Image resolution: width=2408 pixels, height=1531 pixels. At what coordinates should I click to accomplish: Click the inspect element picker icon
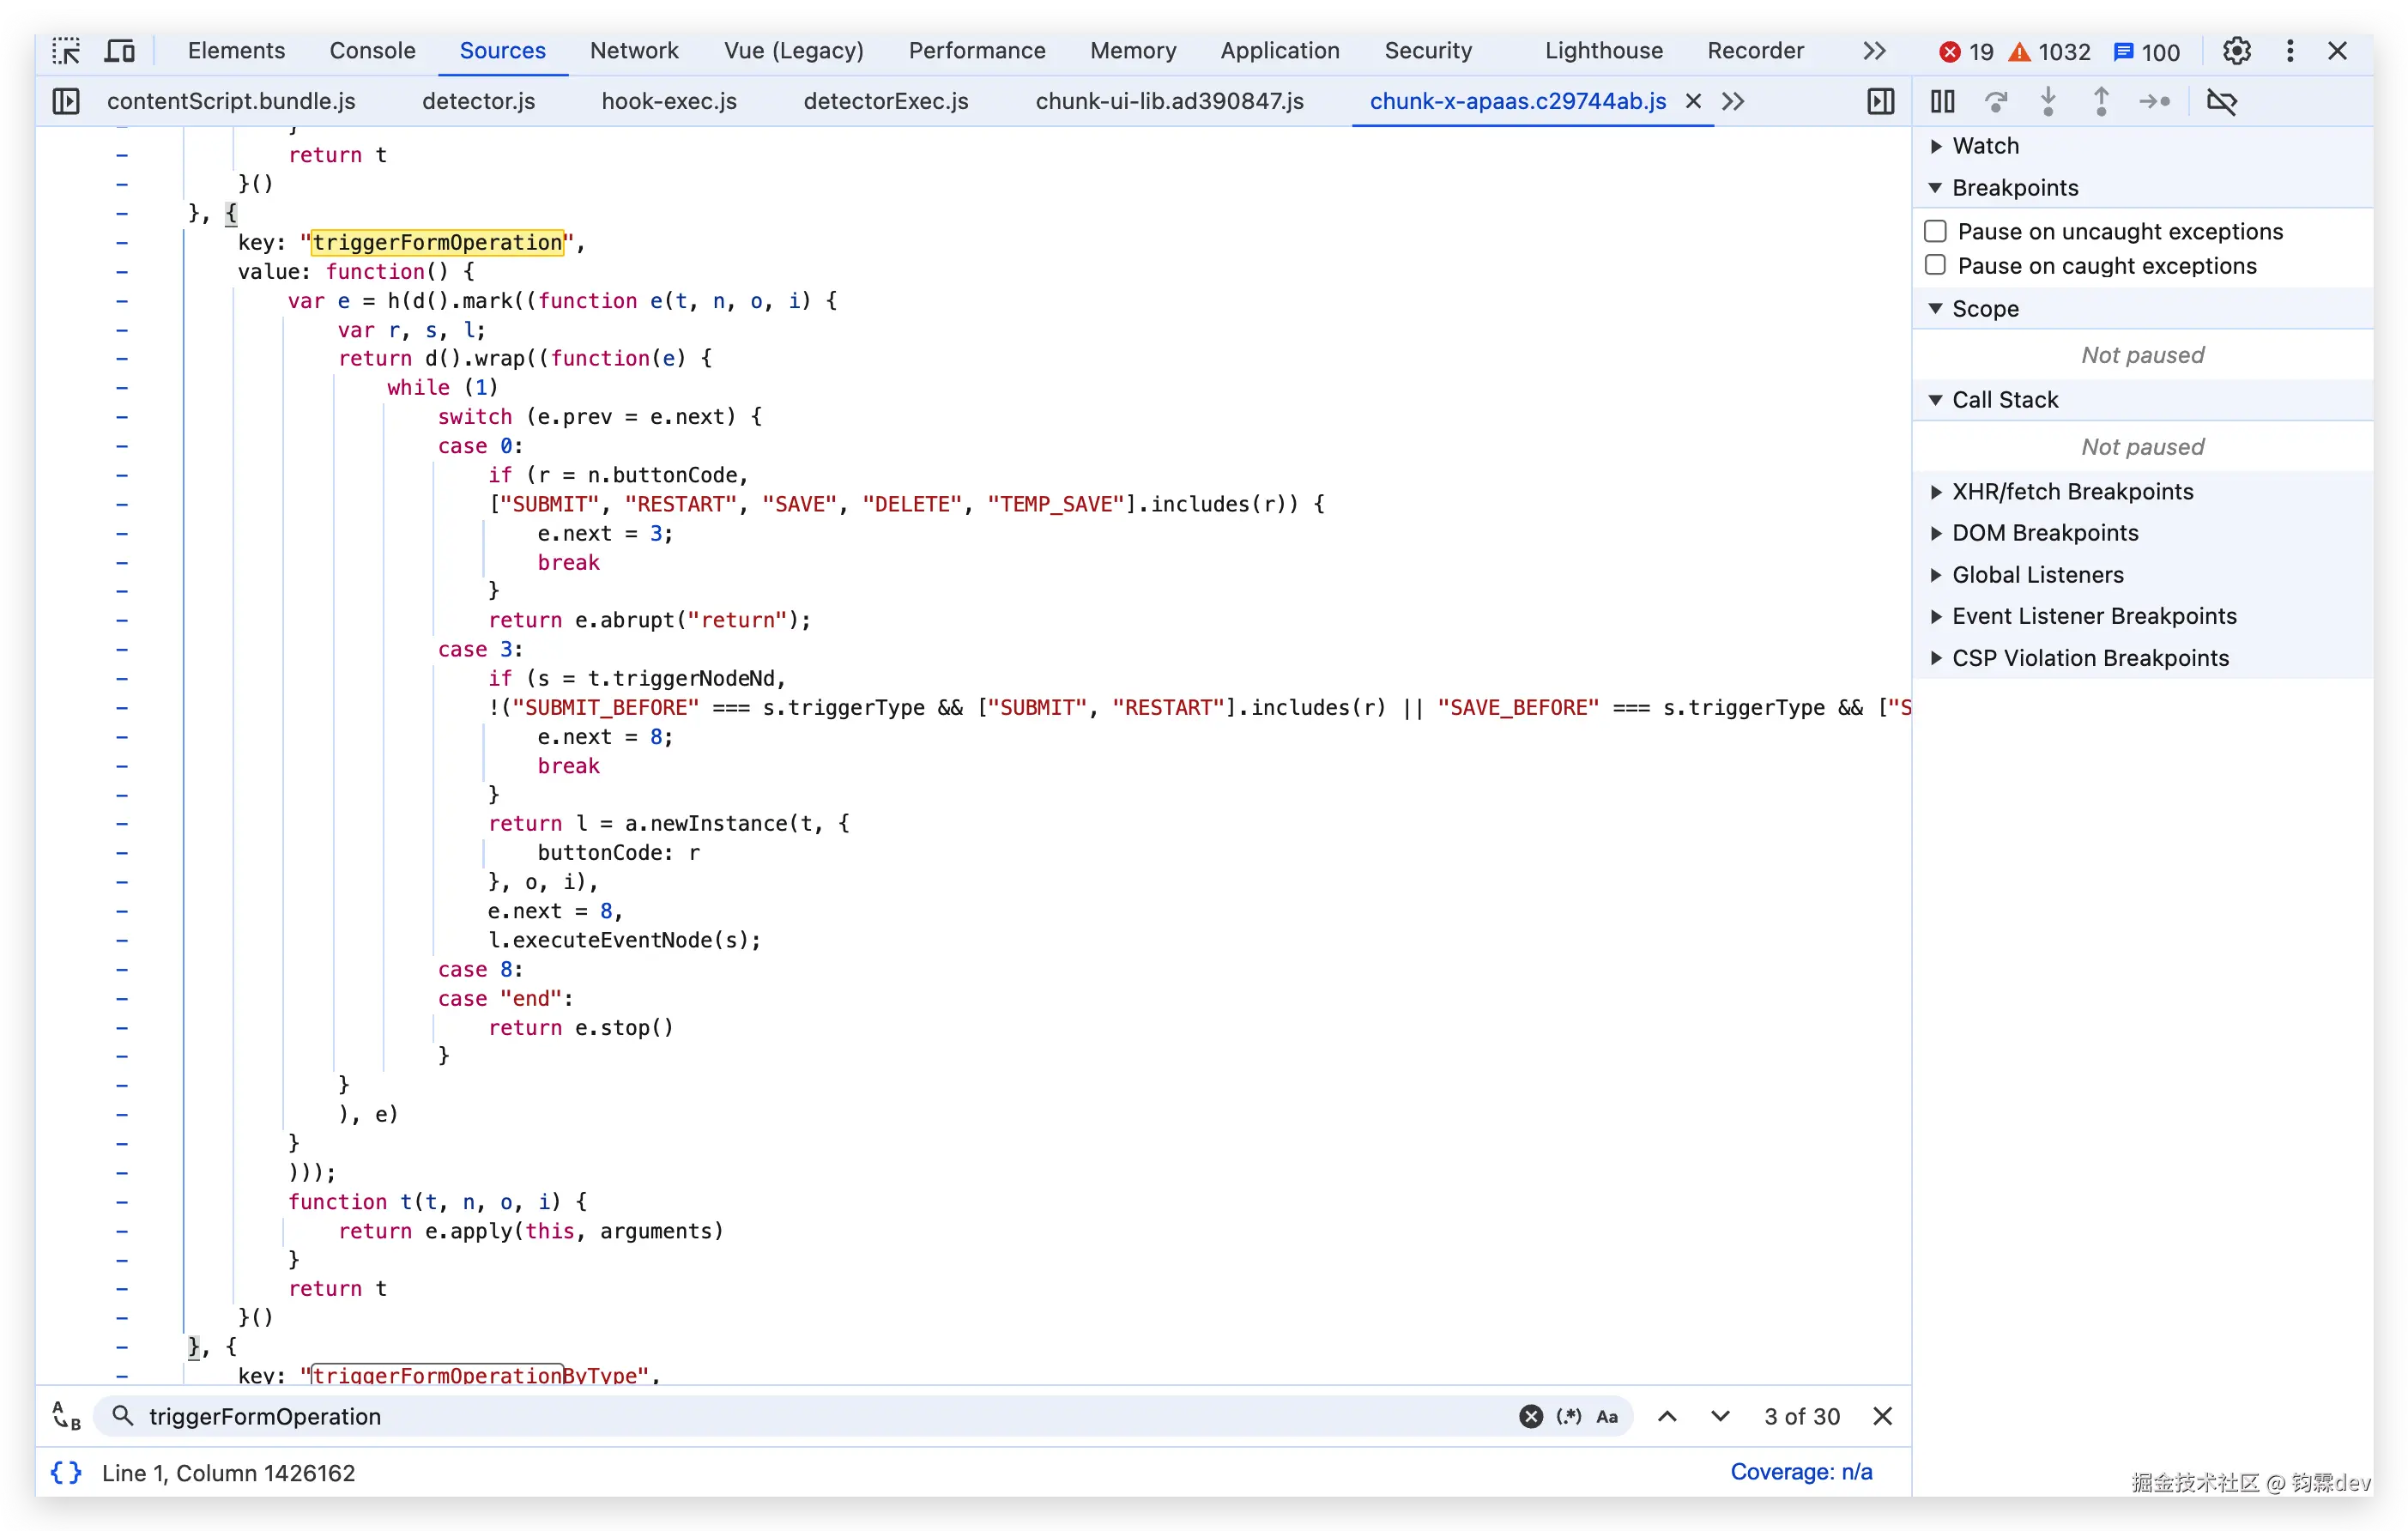point(66,51)
